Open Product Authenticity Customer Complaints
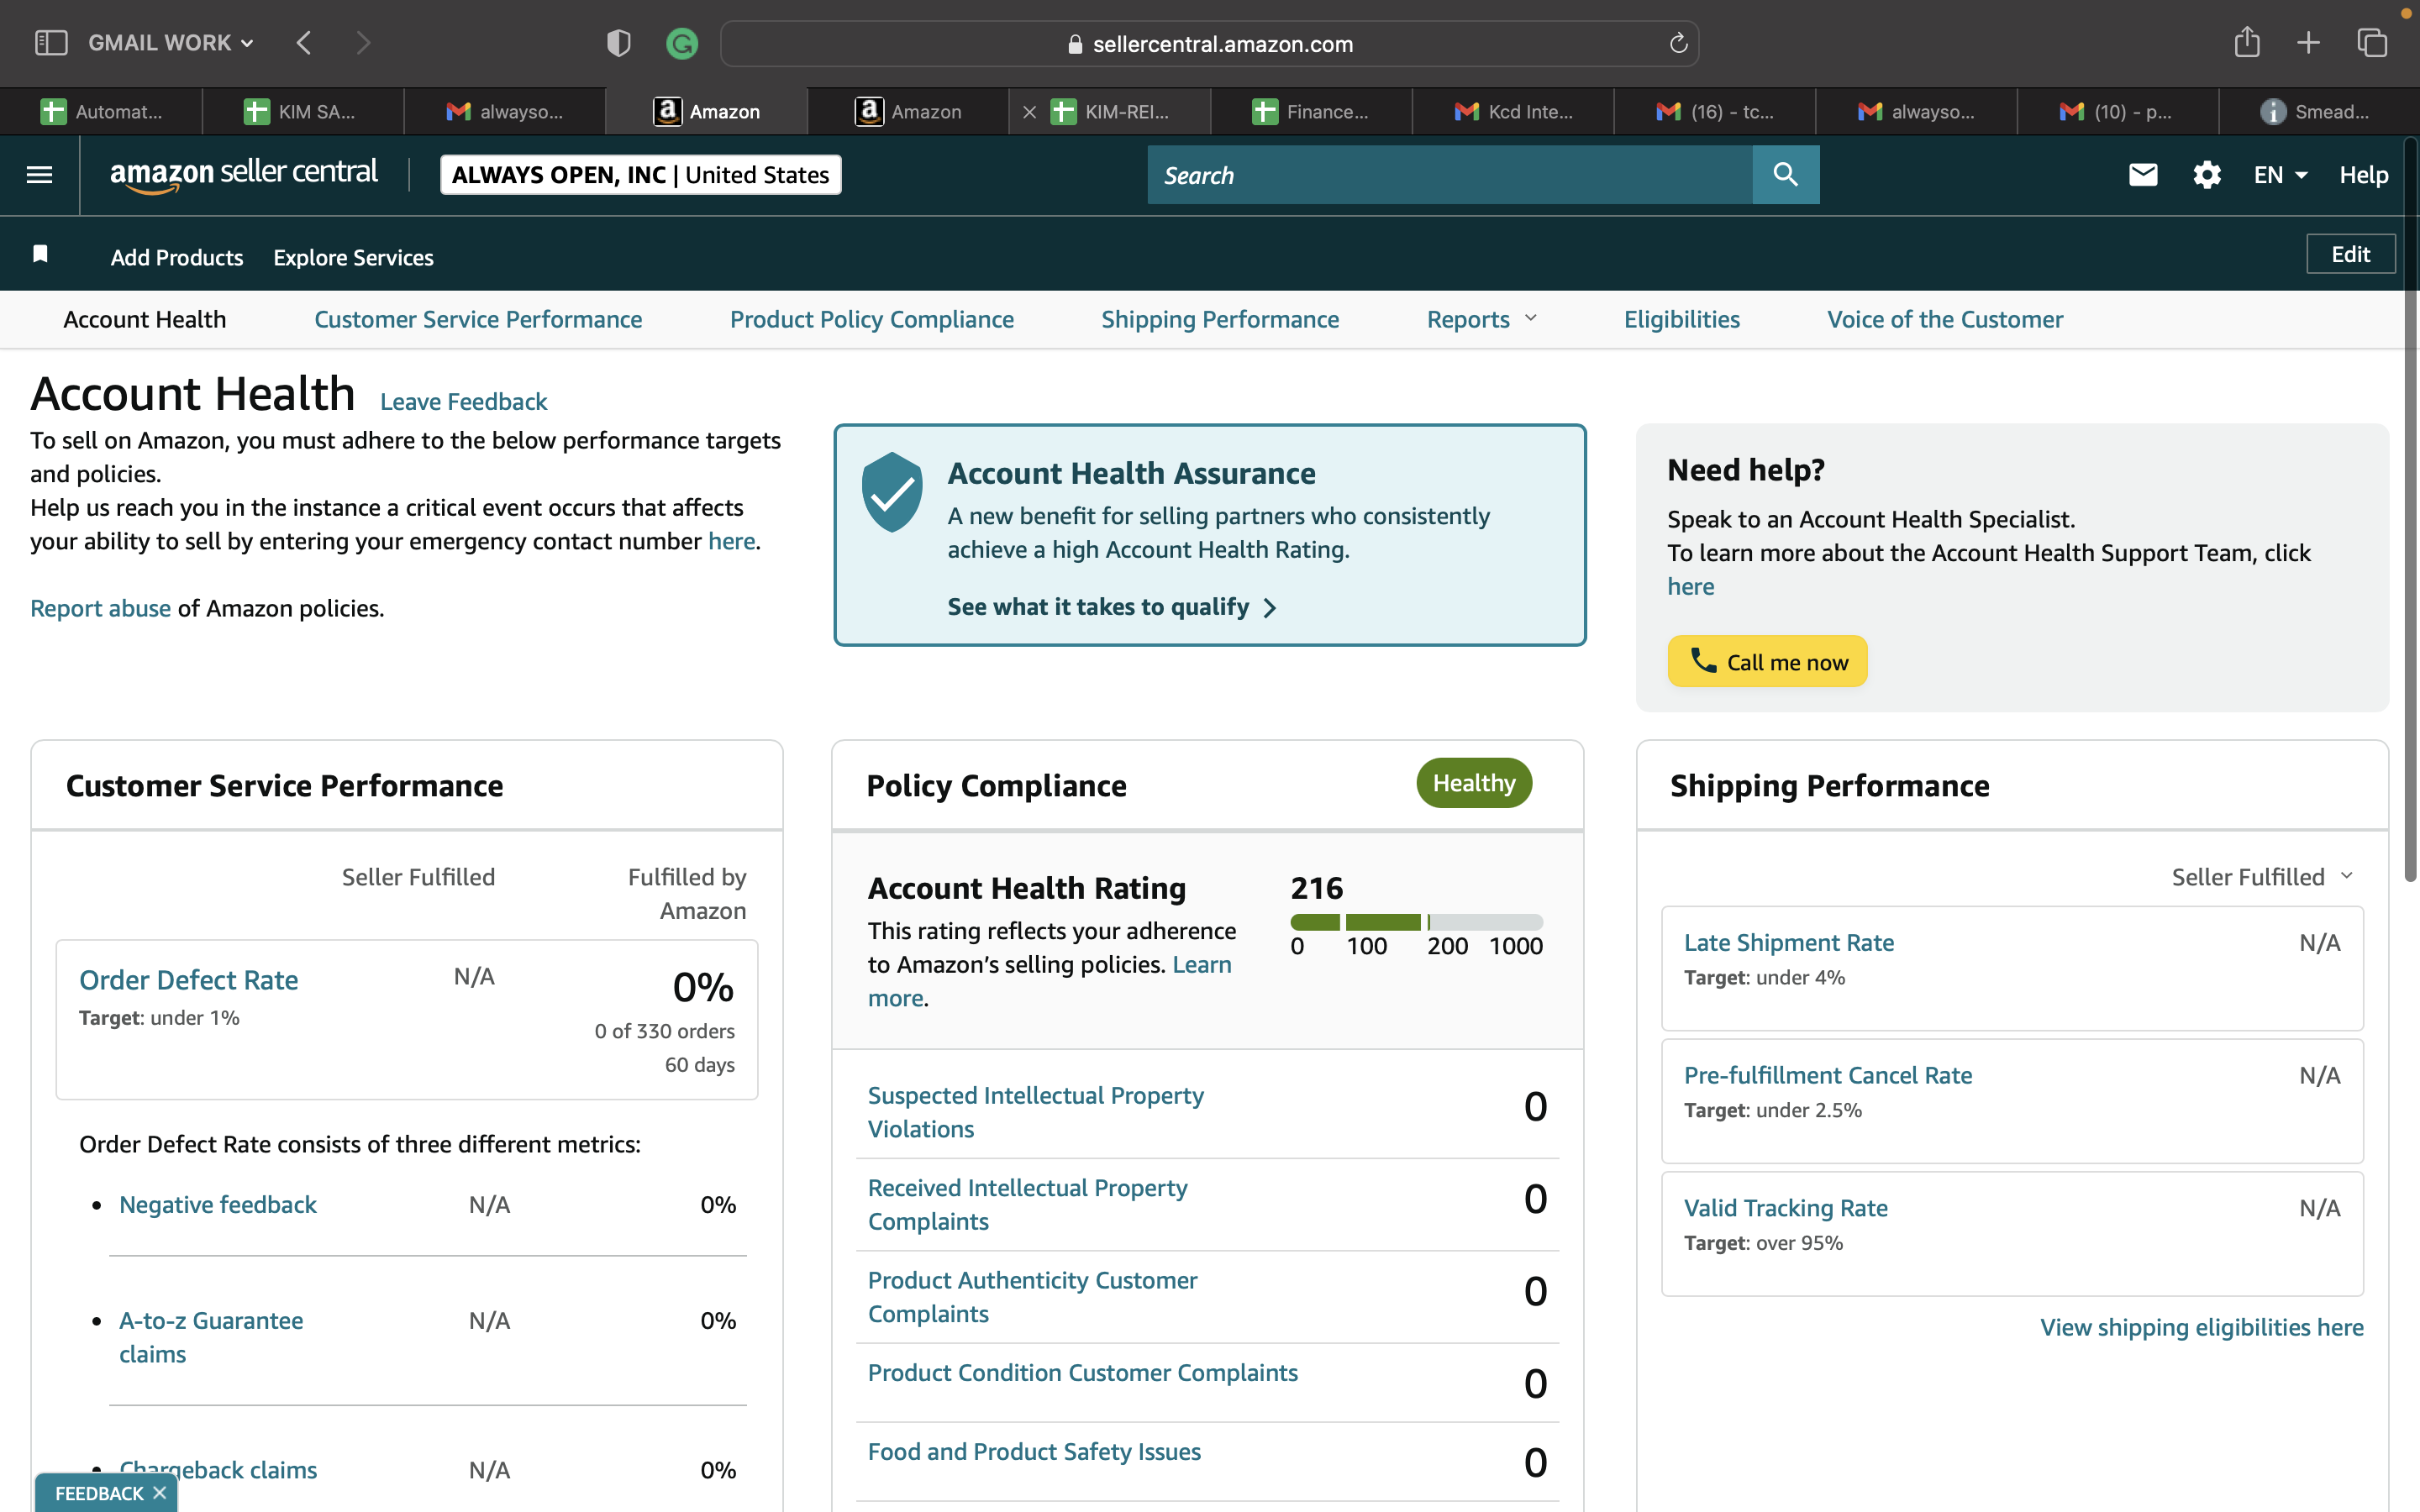Screen dimensions: 2420x1512 tap(1032, 1297)
